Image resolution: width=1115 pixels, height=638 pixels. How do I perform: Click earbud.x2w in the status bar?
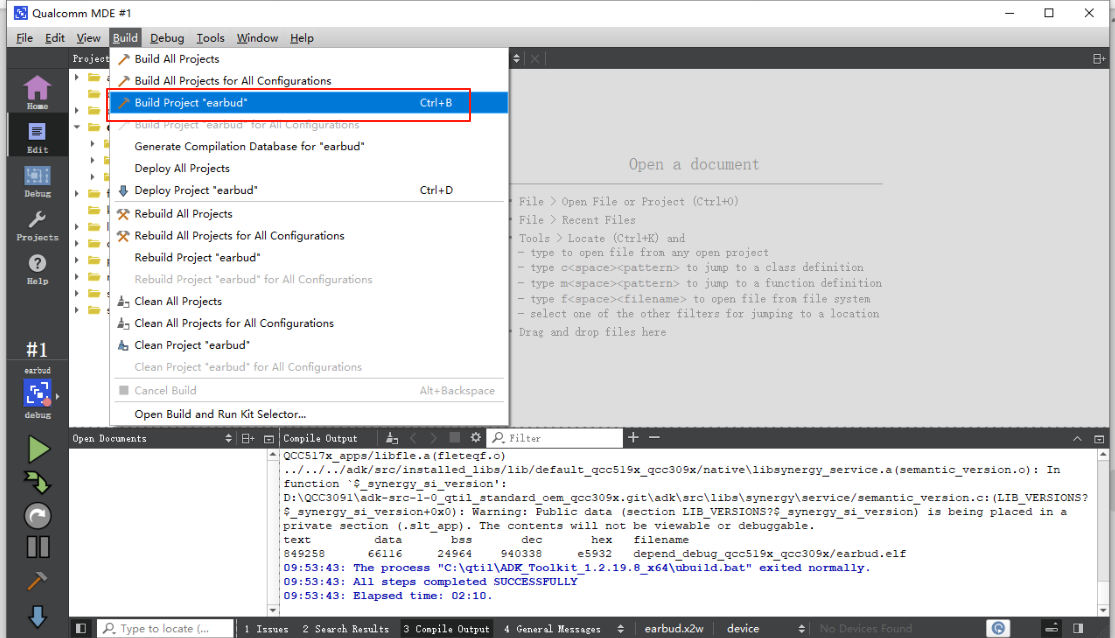click(x=673, y=629)
